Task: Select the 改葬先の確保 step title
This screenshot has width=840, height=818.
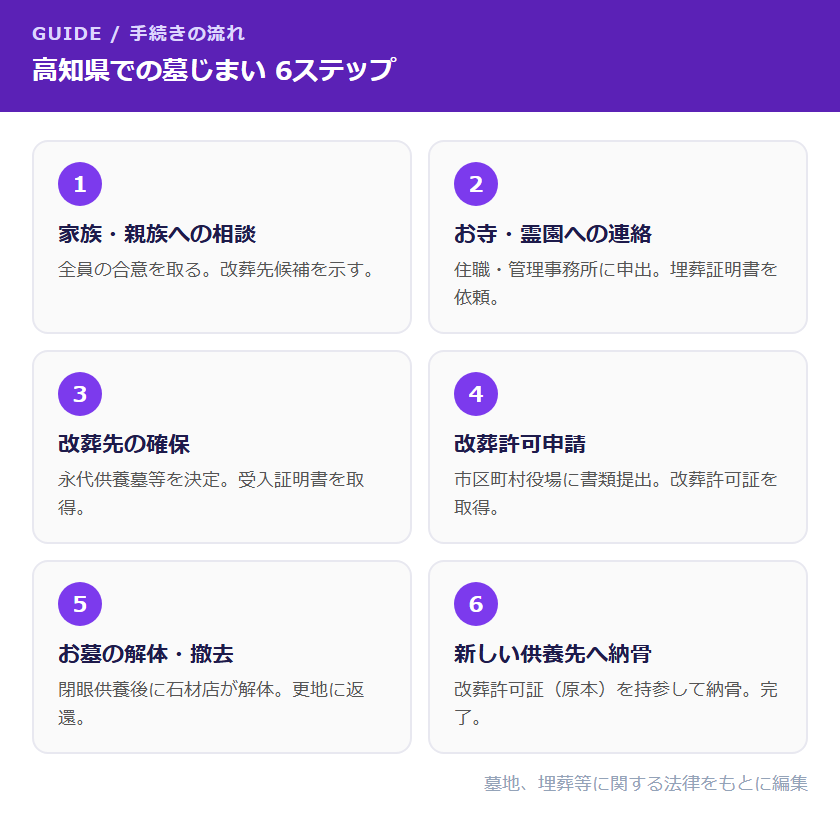Action: click(124, 444)
